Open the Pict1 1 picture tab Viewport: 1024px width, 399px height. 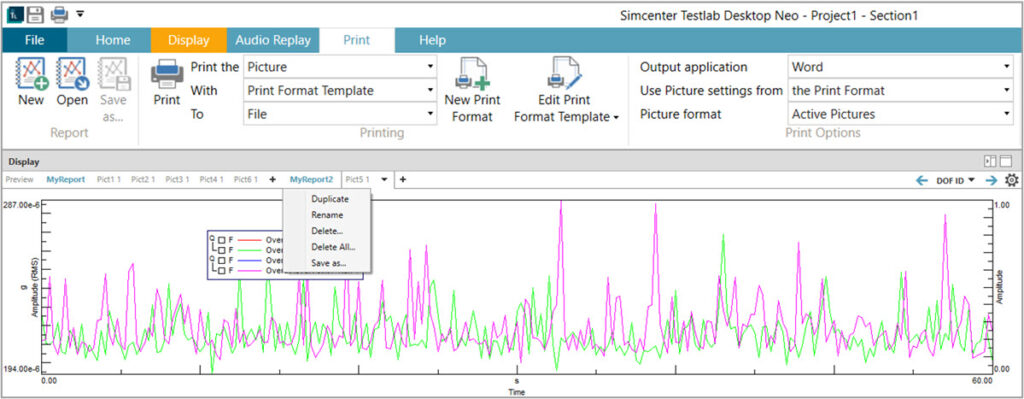[x=108, y=180]
